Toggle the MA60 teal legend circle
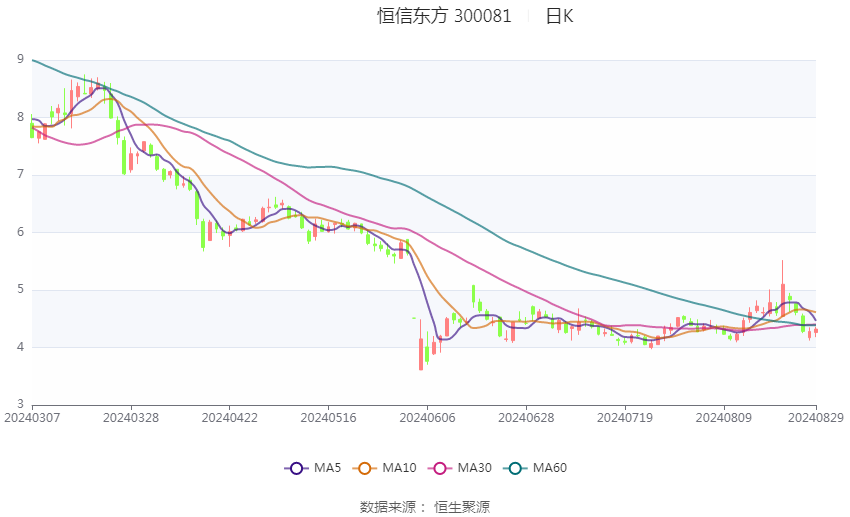The image size is (850, 517). (515, 468)
